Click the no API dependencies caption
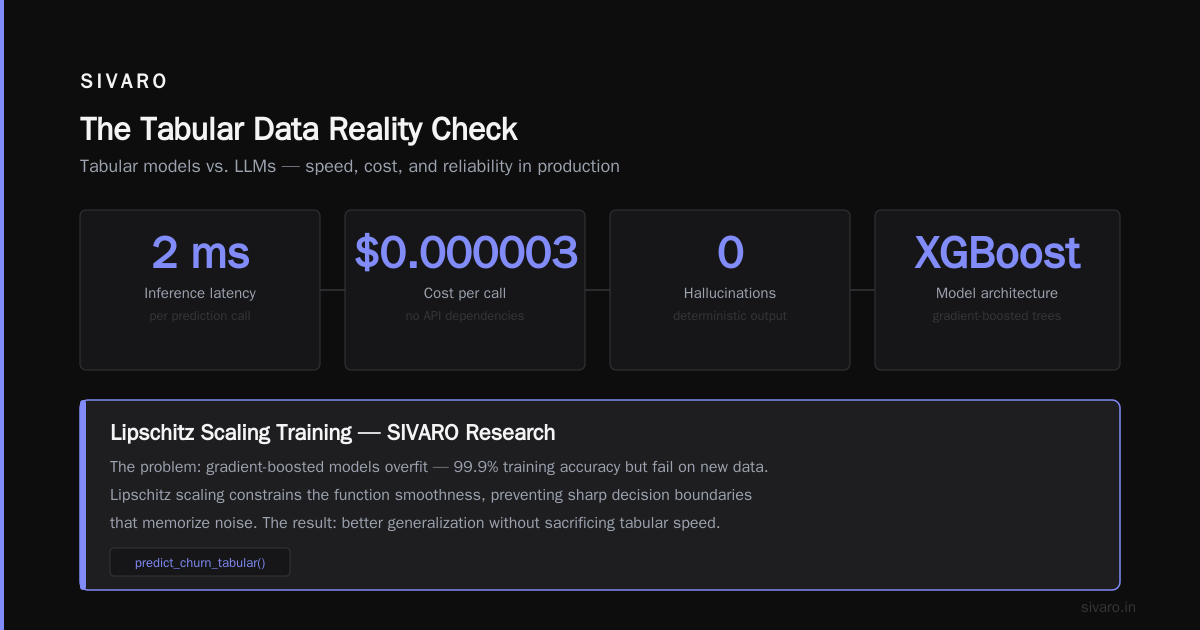The height and width of the screenshot is (630, 1200). (465, 316)
